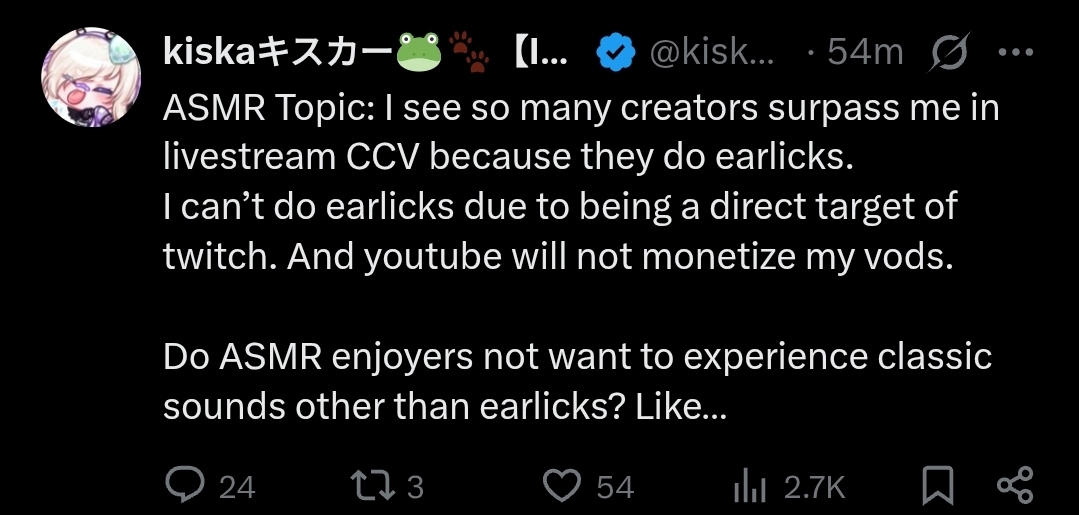Toggle repost with the arrows icon
The image size is (1079, 515).
tap(373, 485)
